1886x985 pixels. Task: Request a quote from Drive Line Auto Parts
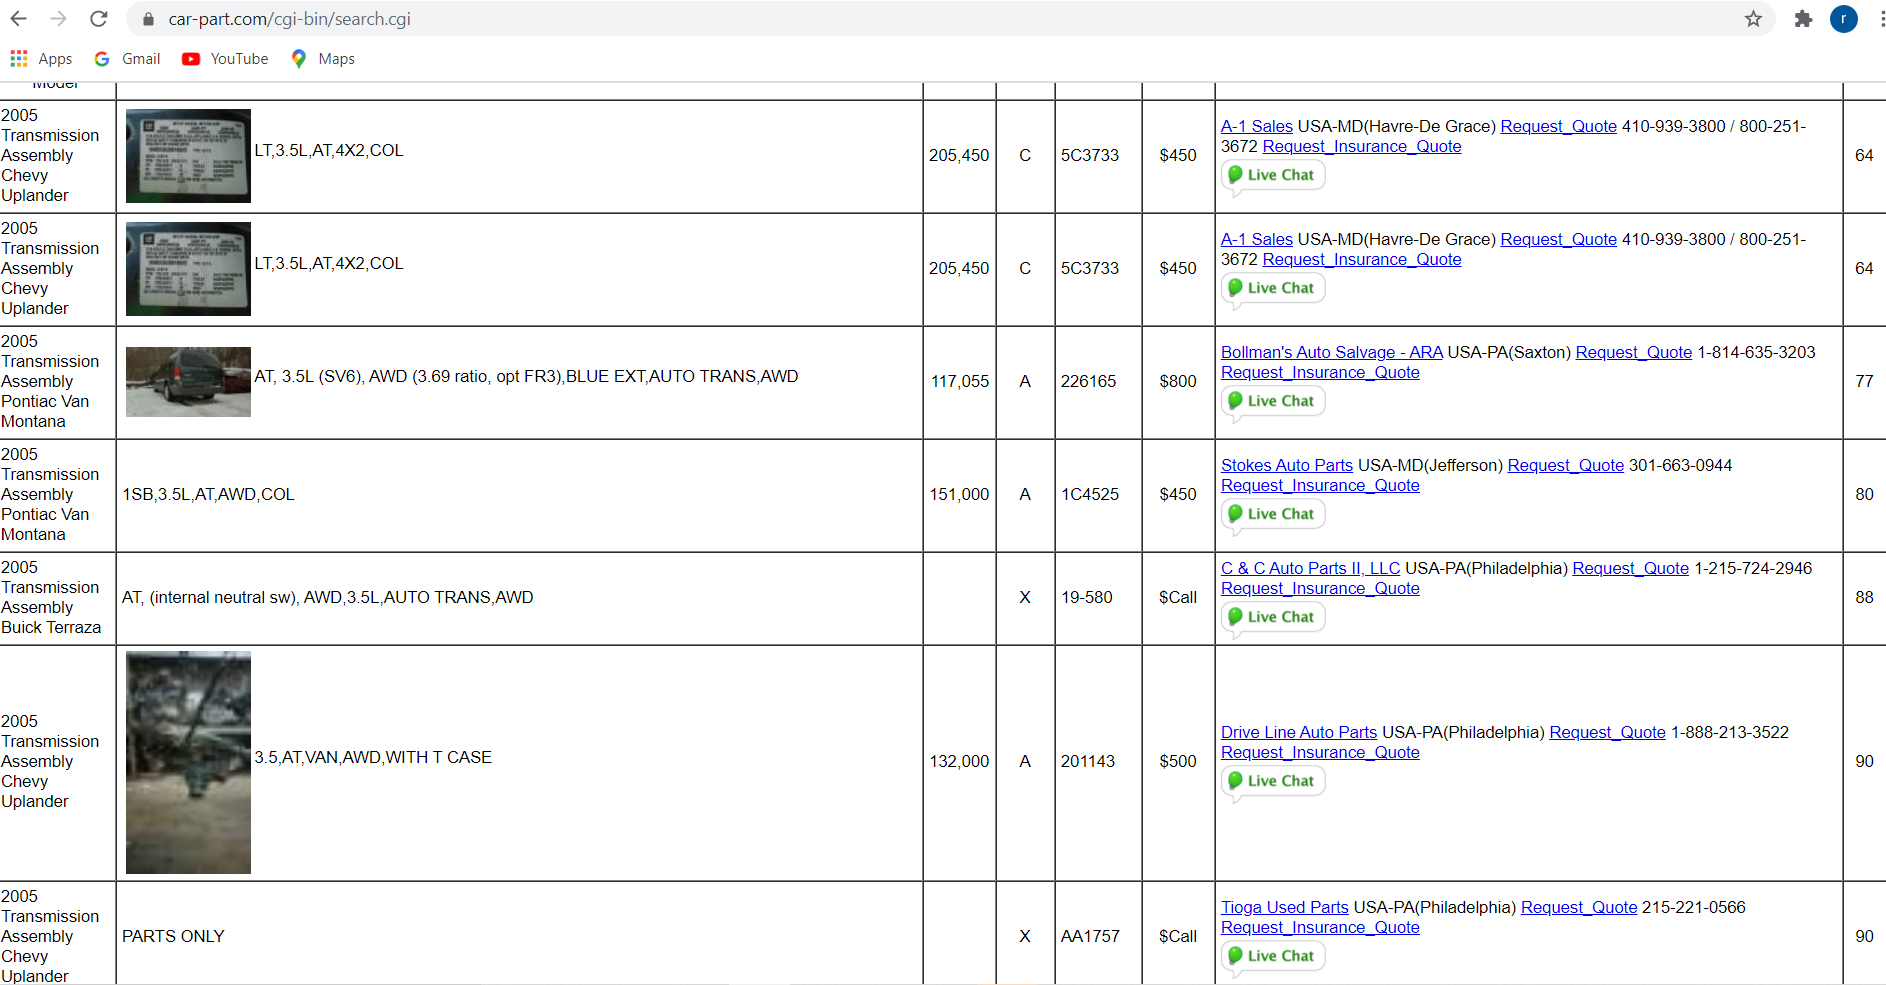pyautogui.click(x=1608, y=732)
